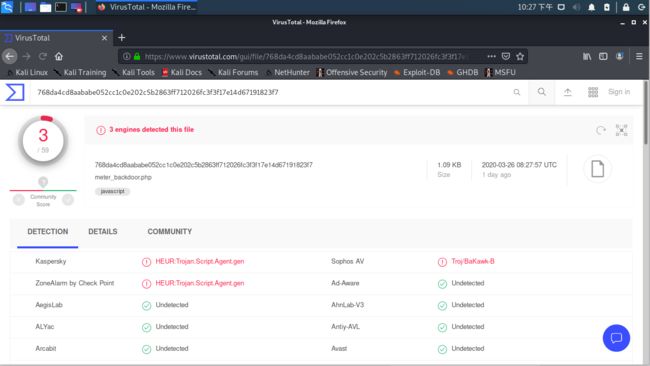Click the lock screen icon in panel
Screen dimensions: 650x366
626,7
